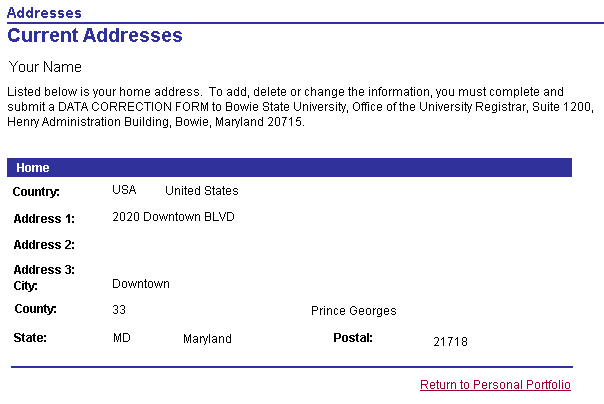
Task: Select the USA country code
Action: point(124,191)
